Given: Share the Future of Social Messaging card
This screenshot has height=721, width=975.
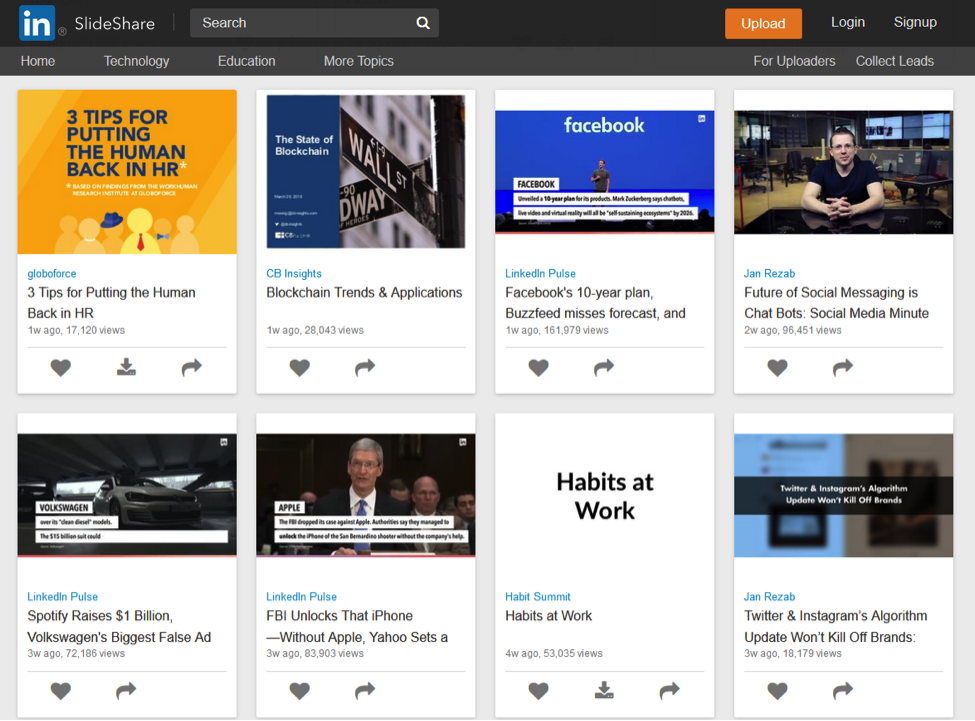Looking at the screenshot, I should 843,367.
